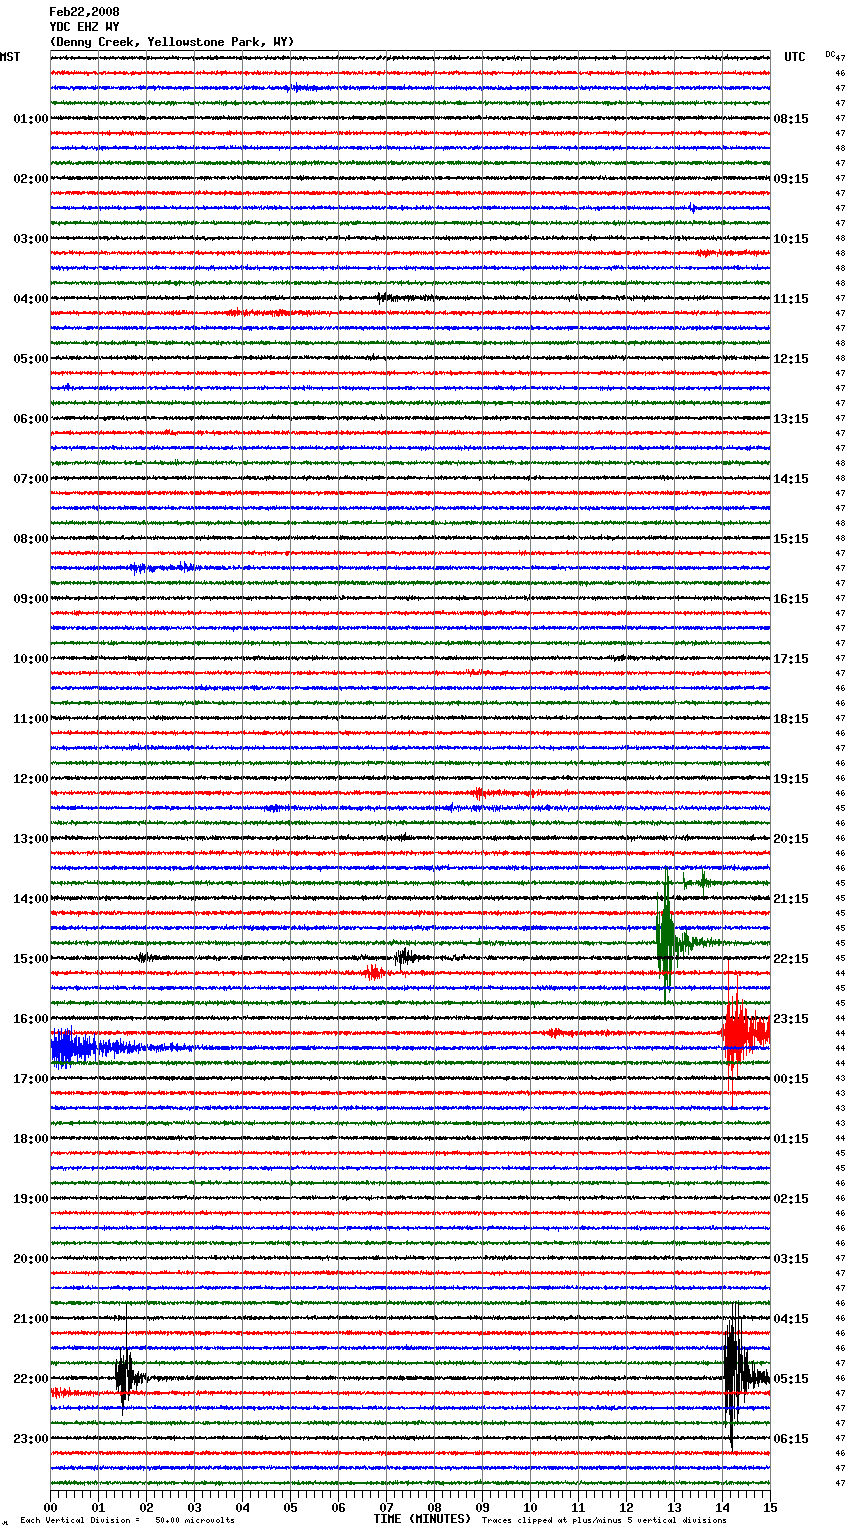Image resolution: width=850 pixels, height=1534 pixels.
Task: Select the 08:00 MST time label
Action: click(31, 539)
